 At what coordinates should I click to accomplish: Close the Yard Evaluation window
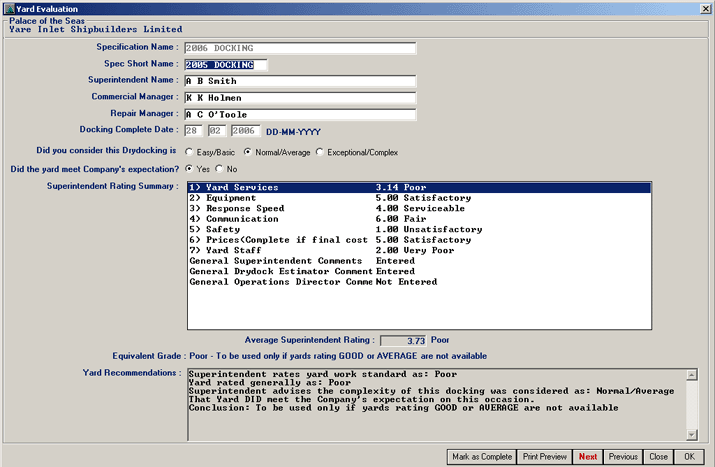(704, 8)
